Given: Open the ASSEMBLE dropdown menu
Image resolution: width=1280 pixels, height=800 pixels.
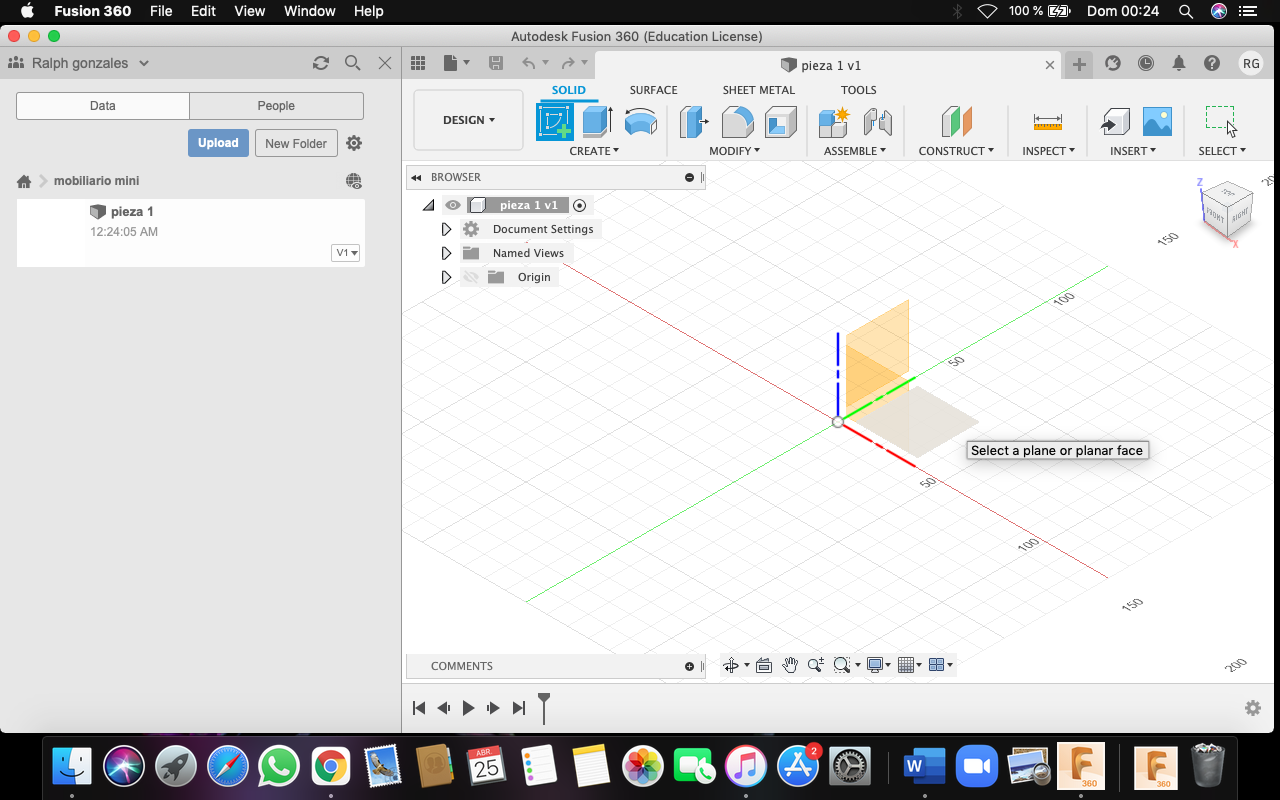Looking at the screenshot, I should pyautogui.click(x=855, y=151).
